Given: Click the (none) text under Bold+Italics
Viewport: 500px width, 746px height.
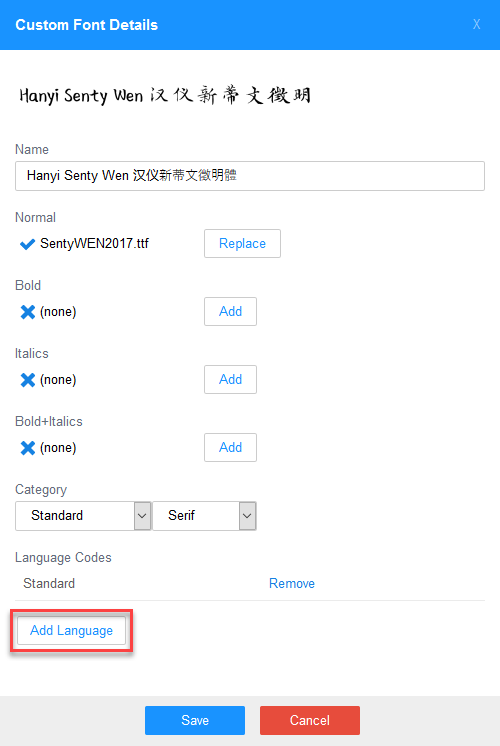Looking at the screenshot, I should 58,448.
